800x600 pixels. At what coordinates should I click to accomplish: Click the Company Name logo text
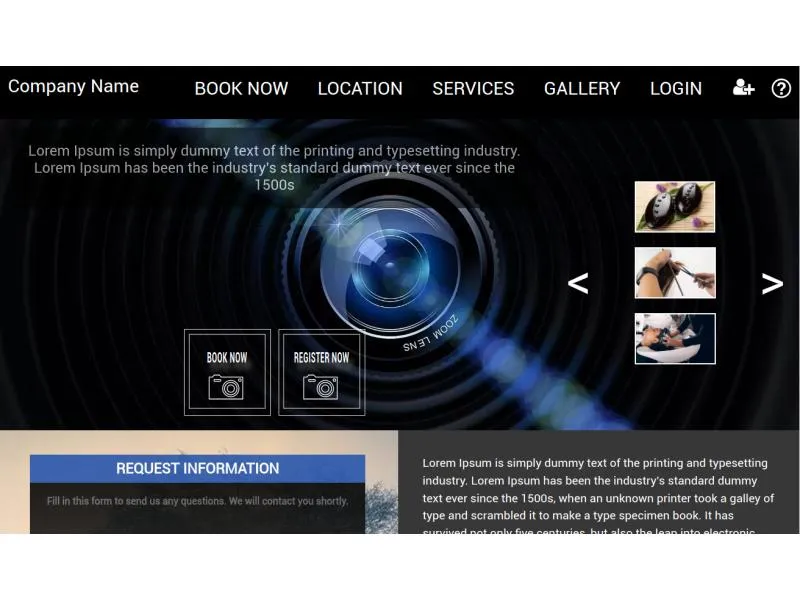pos(73,86)
